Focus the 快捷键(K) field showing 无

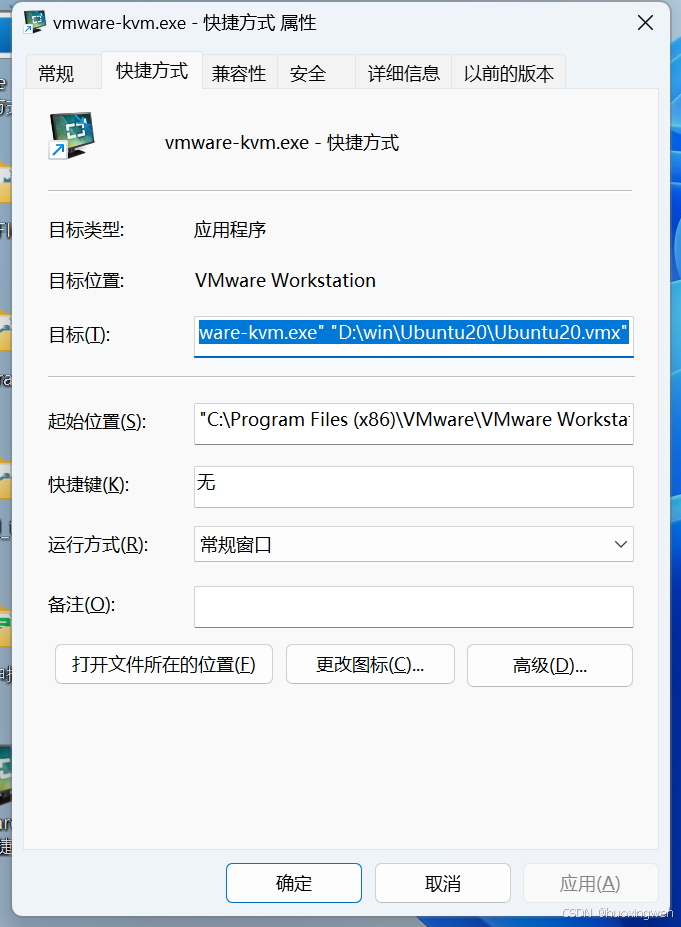point(414,487)
